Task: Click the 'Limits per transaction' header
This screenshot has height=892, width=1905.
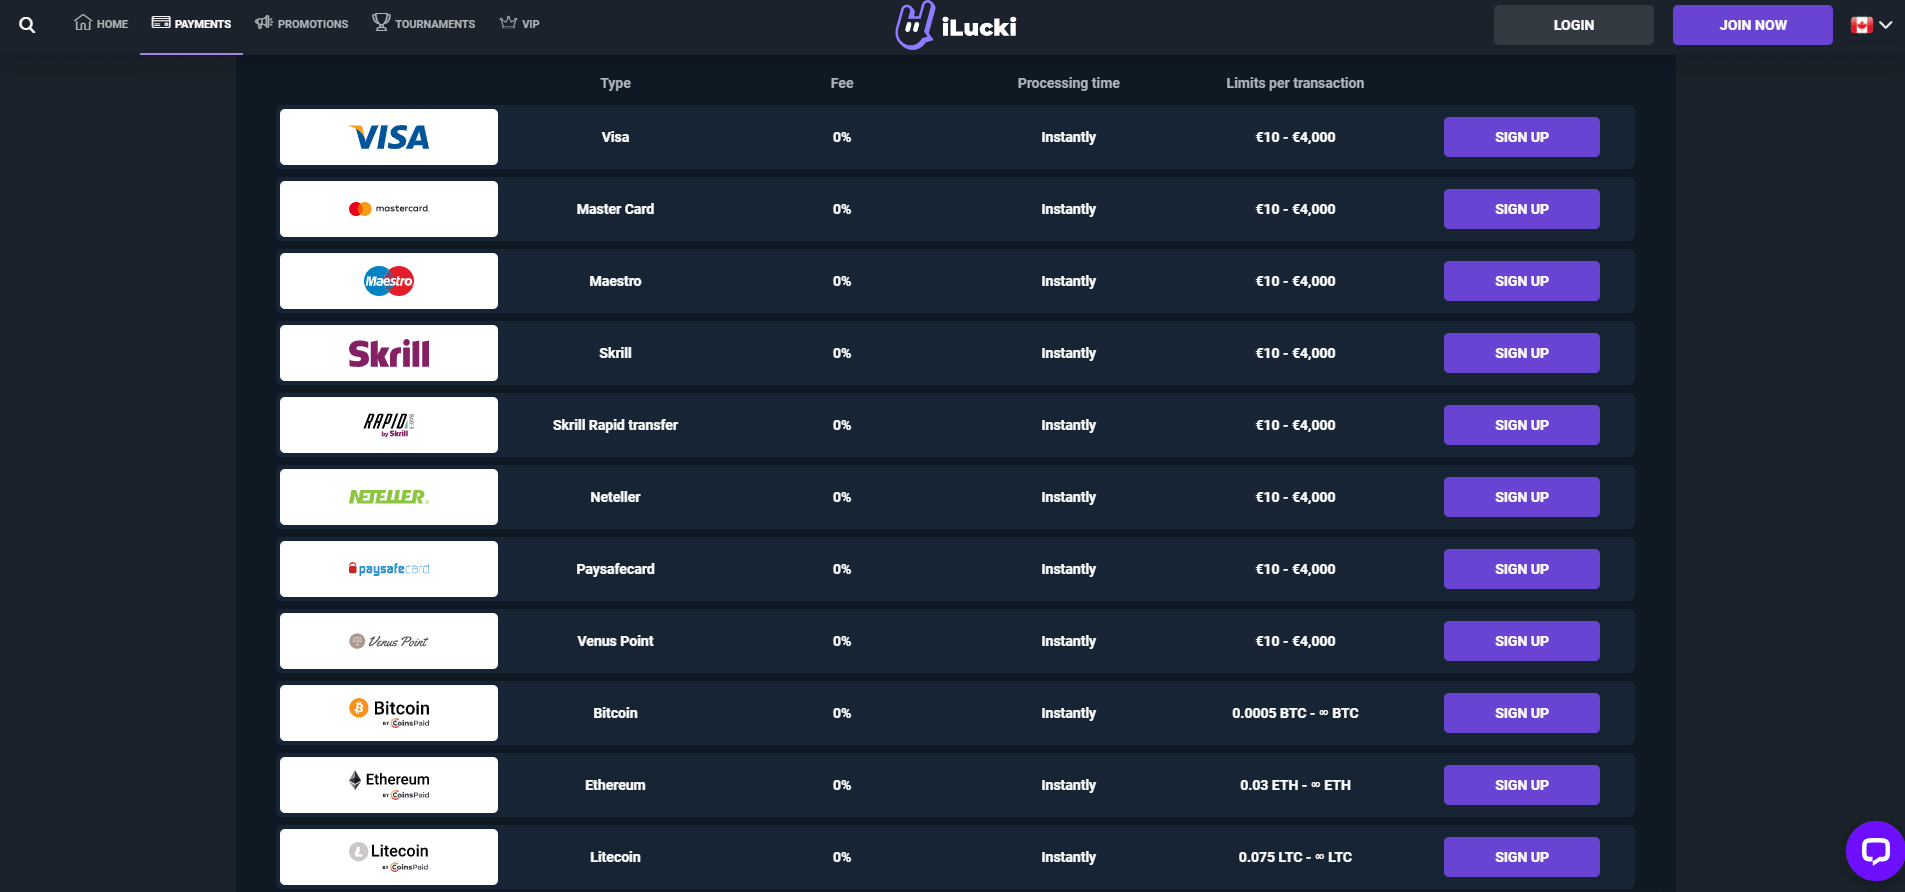Action: 1295,83
